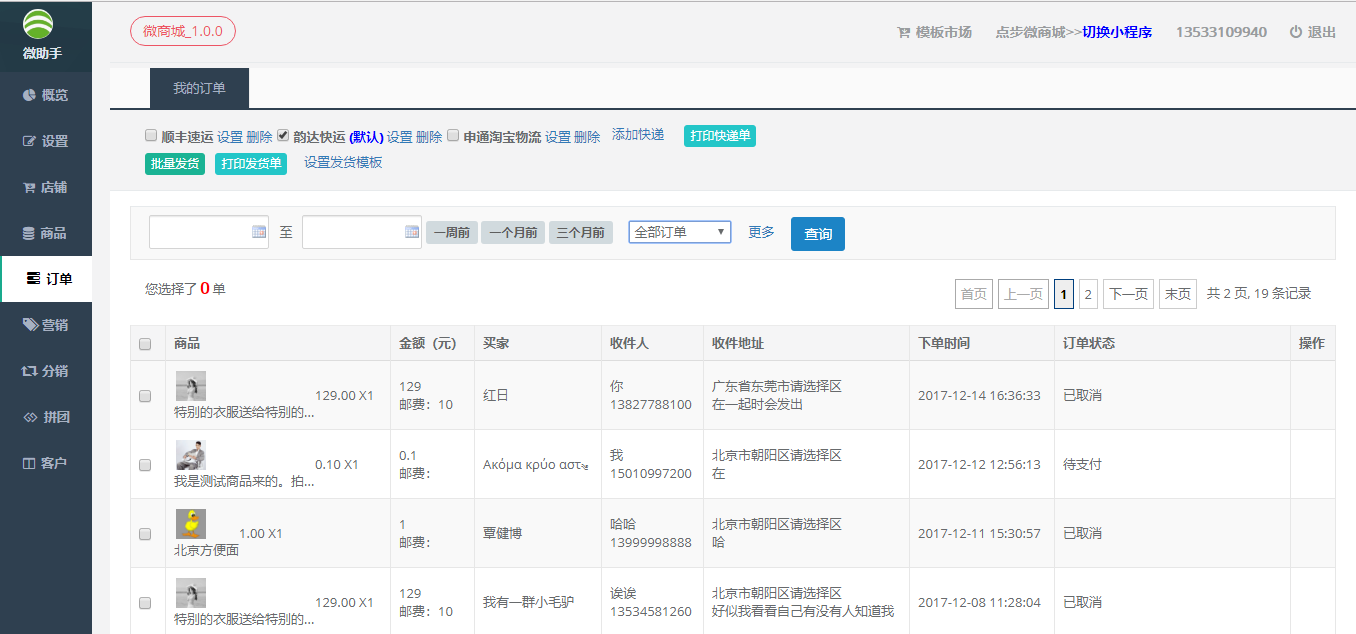Enable the 顺丰速运 courier checkbox
The image size is (1356, 634).
[151, 135]
